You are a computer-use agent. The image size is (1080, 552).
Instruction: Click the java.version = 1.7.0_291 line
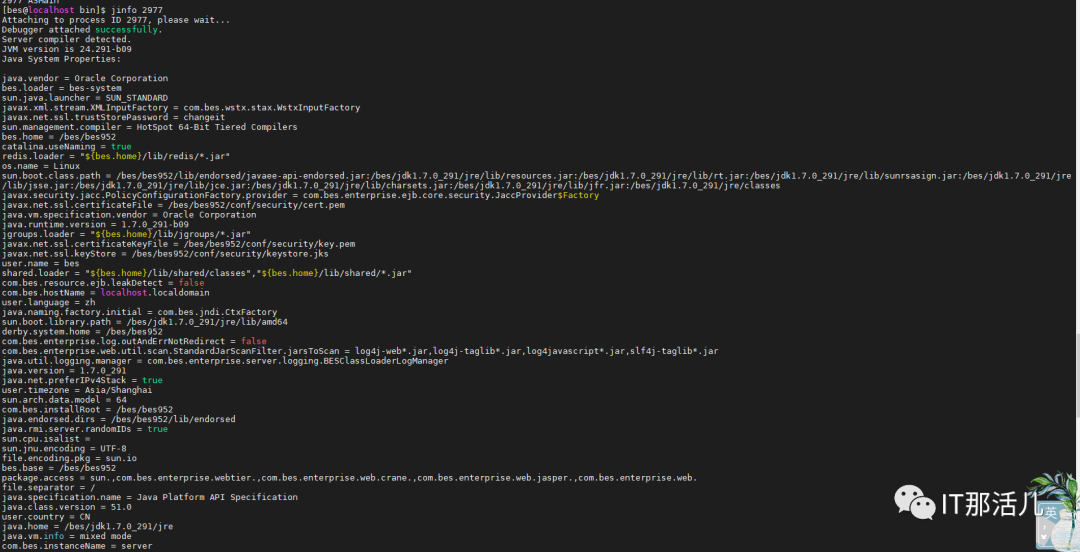pyautogui.click(x=64, y=371)
